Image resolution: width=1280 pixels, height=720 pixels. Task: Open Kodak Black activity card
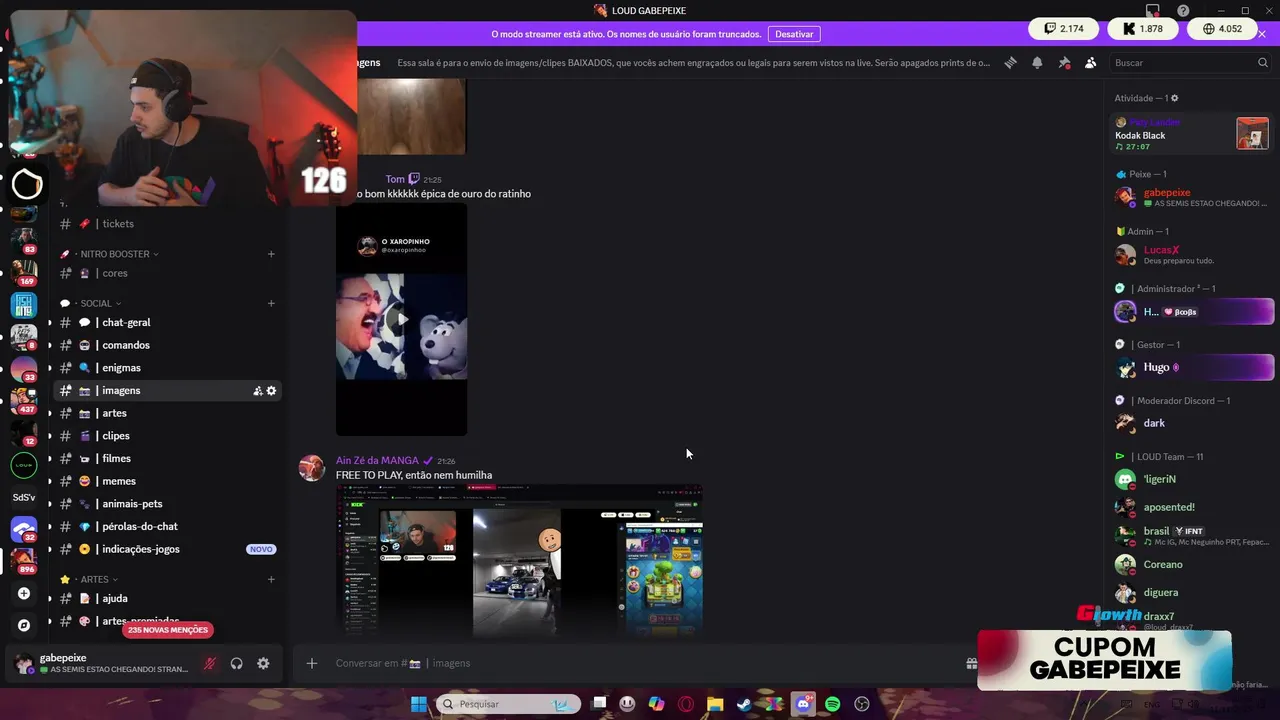[1192, 134]
